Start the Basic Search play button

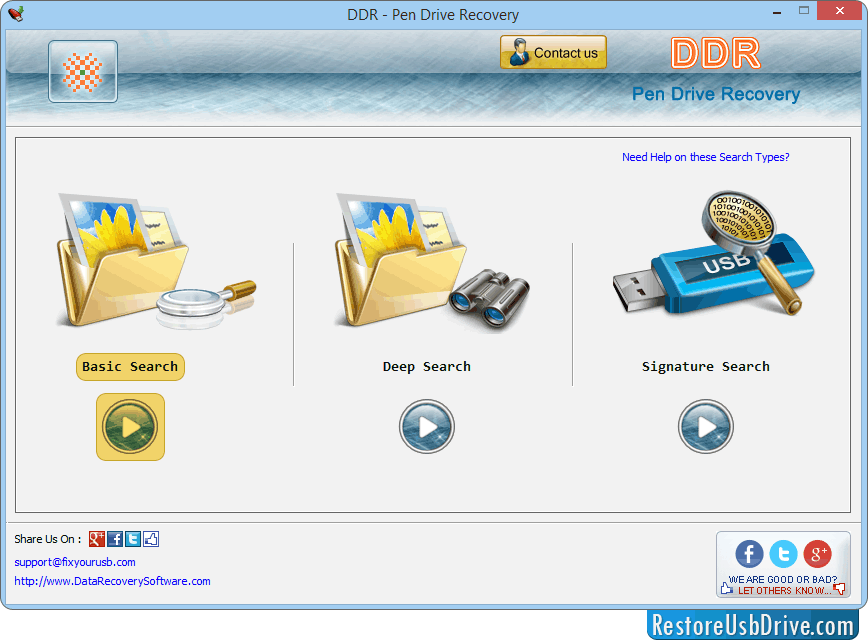click(130, 427)
